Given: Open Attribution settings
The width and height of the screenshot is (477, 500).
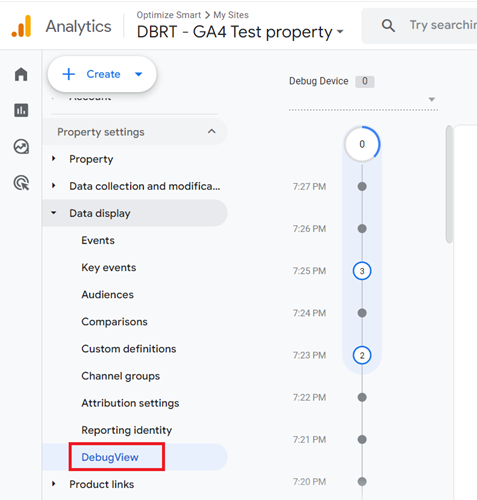Looking at the screenshot, I should click(x=130, y=403).
